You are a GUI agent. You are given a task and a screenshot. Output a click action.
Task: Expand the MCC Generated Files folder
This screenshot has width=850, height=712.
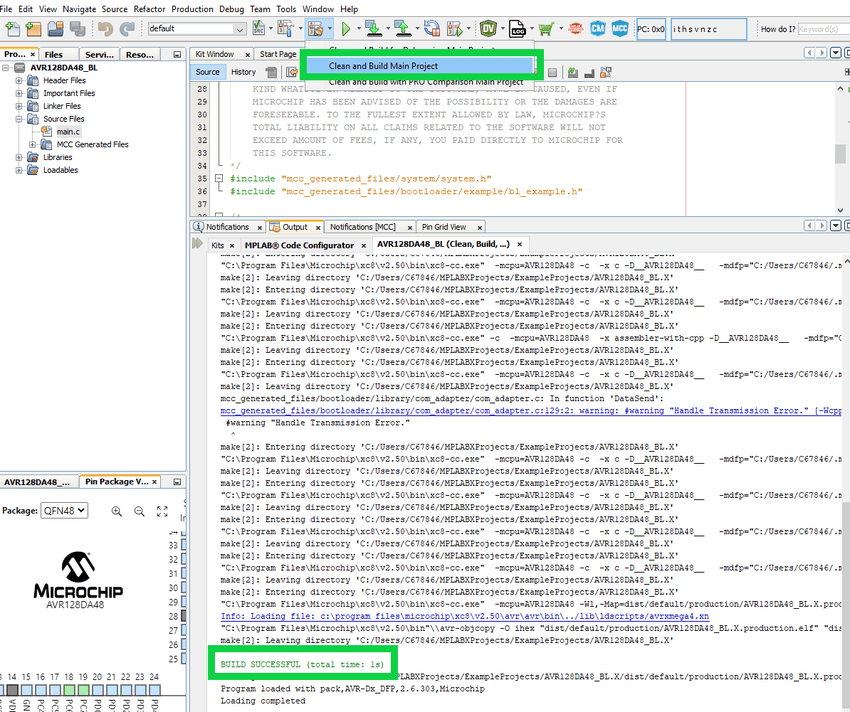(x=33, y=144)
